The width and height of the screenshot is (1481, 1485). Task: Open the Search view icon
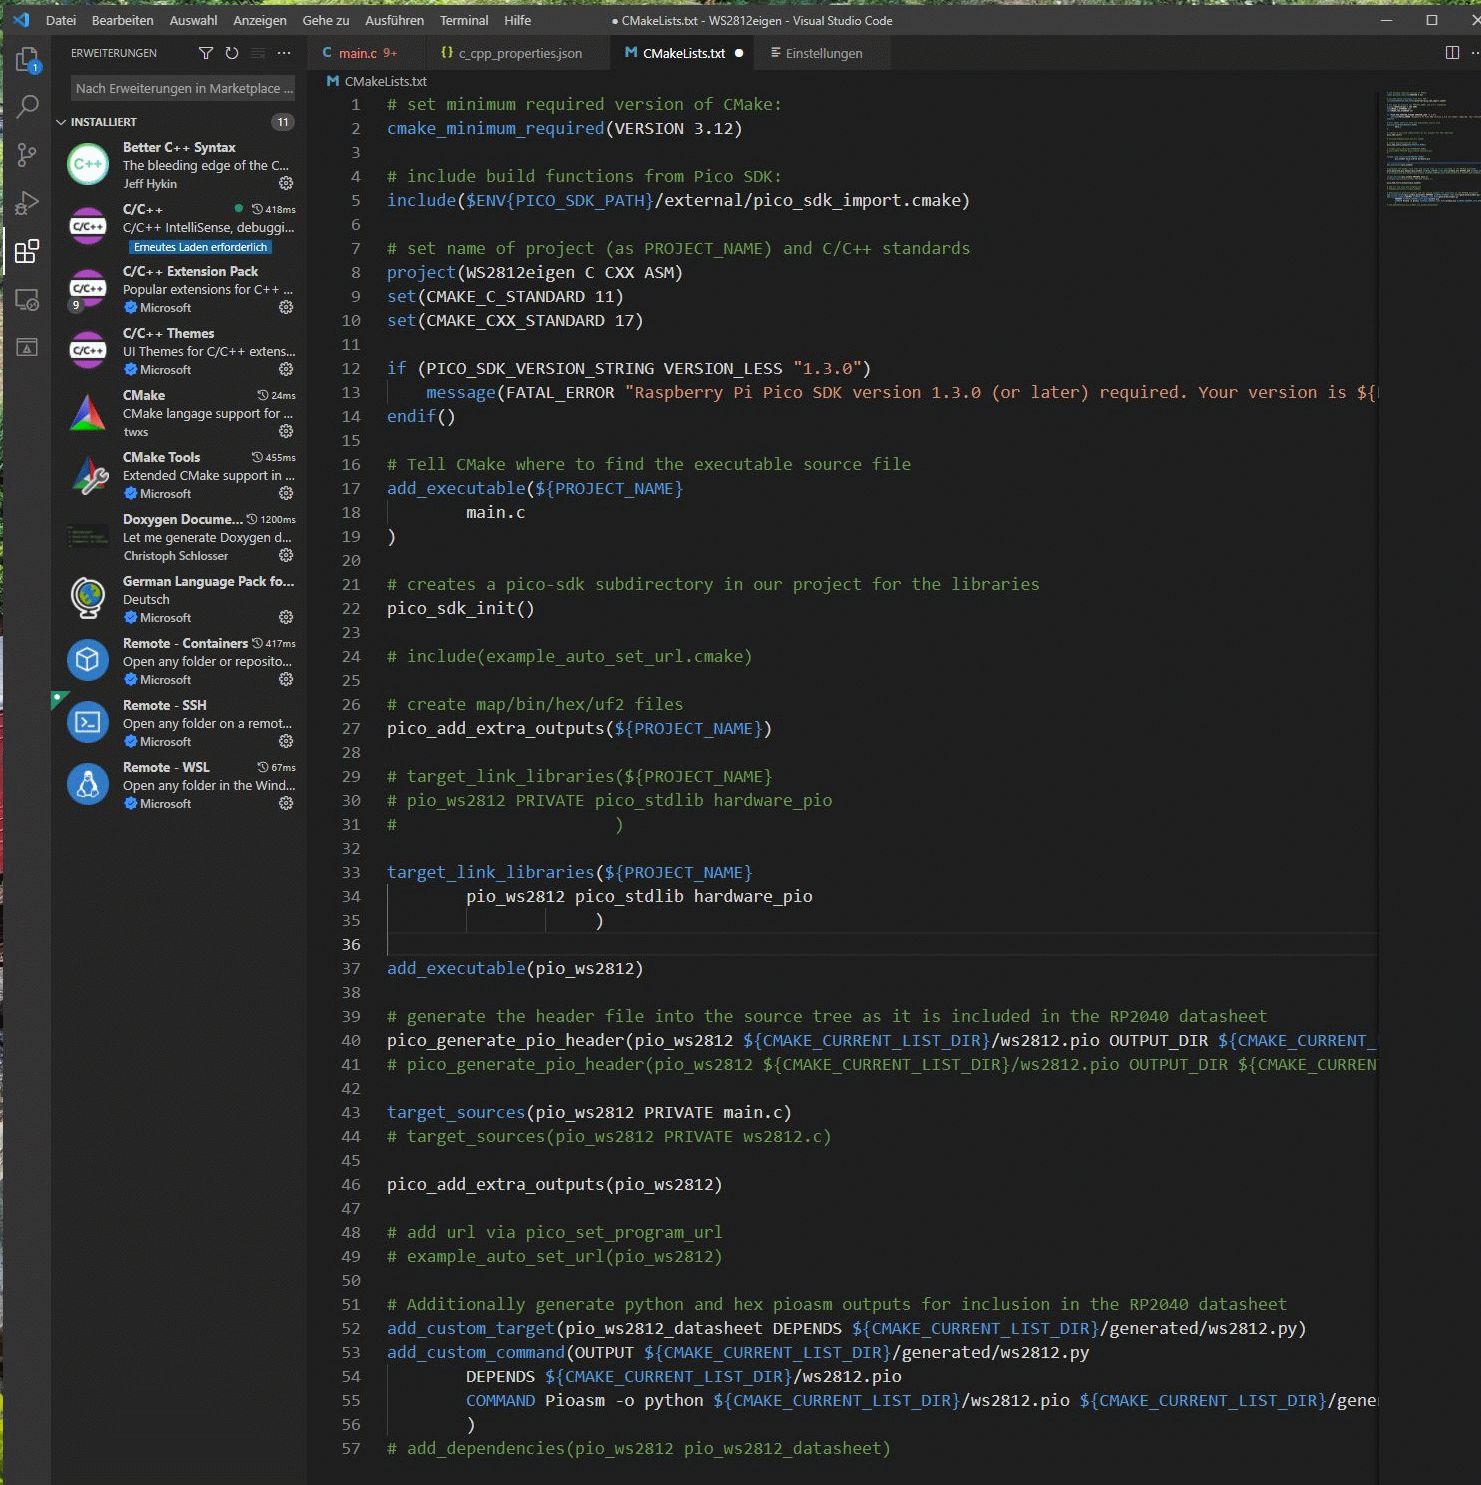point(27,106)
